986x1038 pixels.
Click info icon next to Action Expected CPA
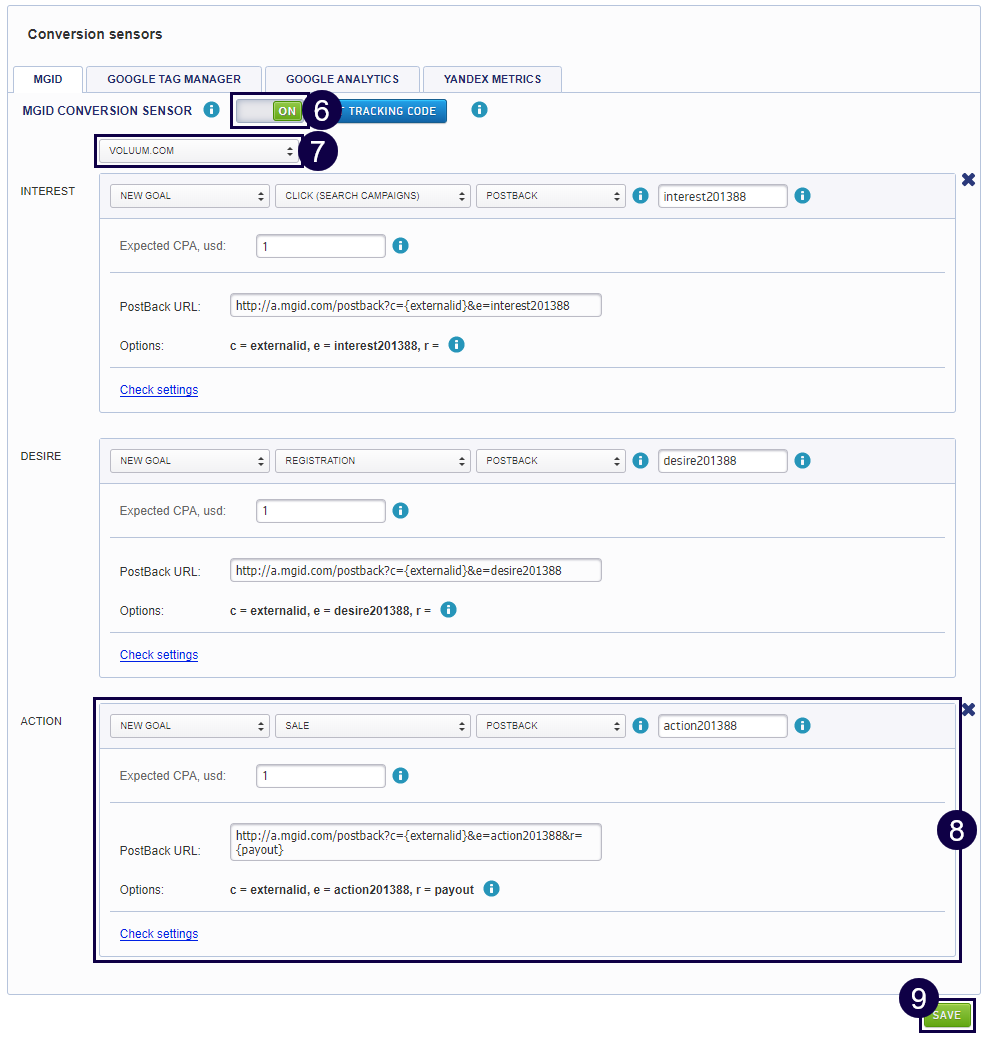coord(401,775)
